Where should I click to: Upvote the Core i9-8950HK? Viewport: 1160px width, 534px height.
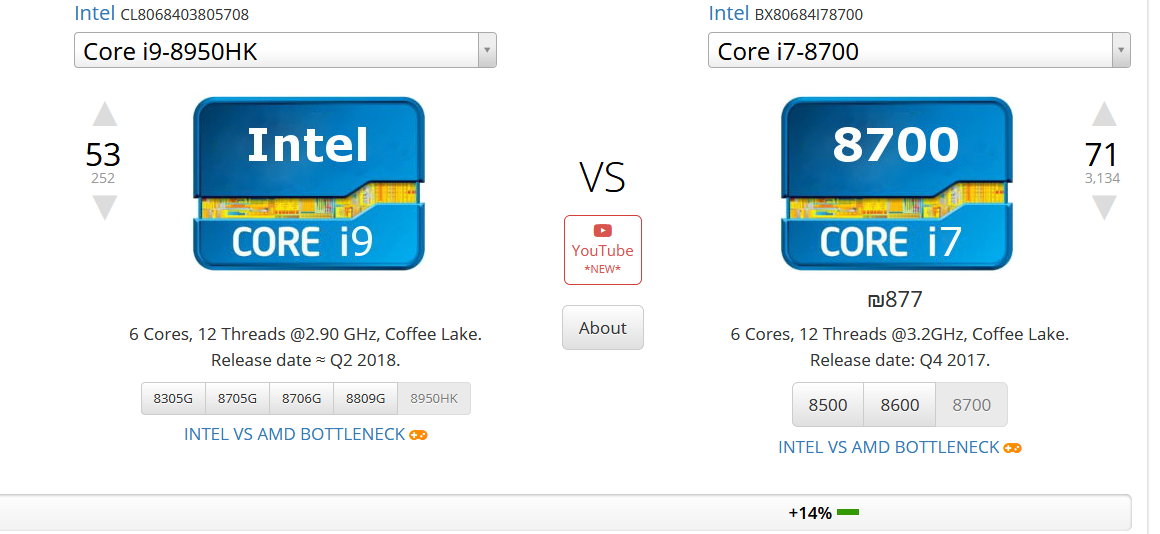[104, 115]
